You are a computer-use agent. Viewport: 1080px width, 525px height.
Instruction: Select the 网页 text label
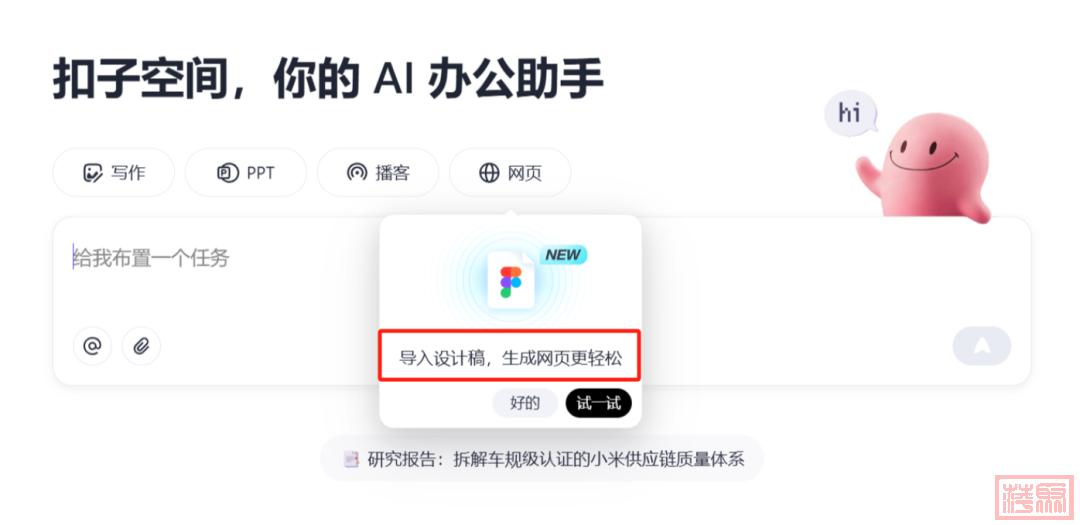click(x=525, y=173)
